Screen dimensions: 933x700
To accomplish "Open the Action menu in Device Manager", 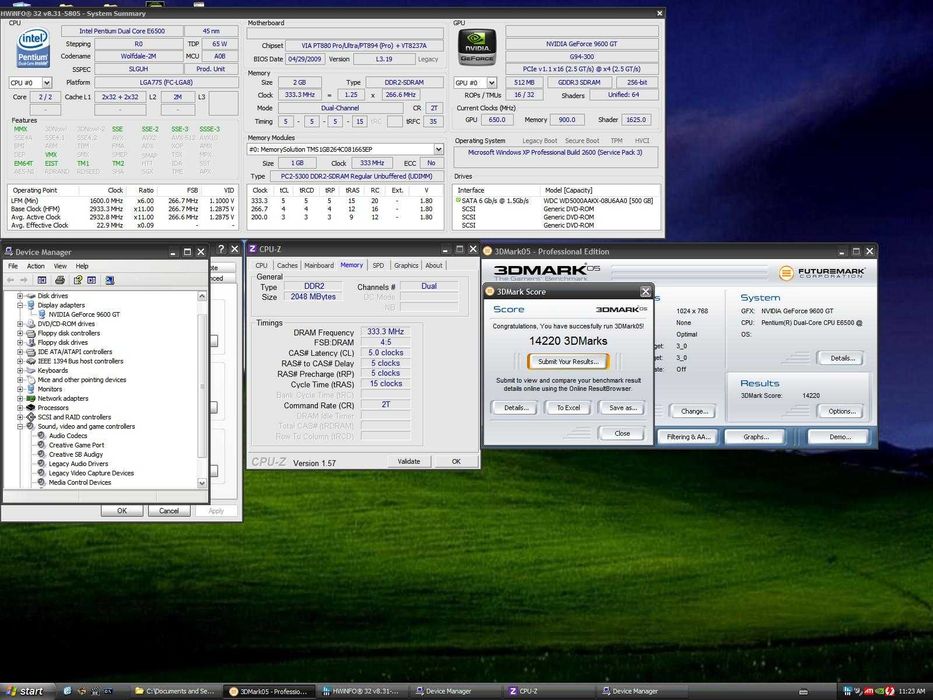I will tap(35, 266).
